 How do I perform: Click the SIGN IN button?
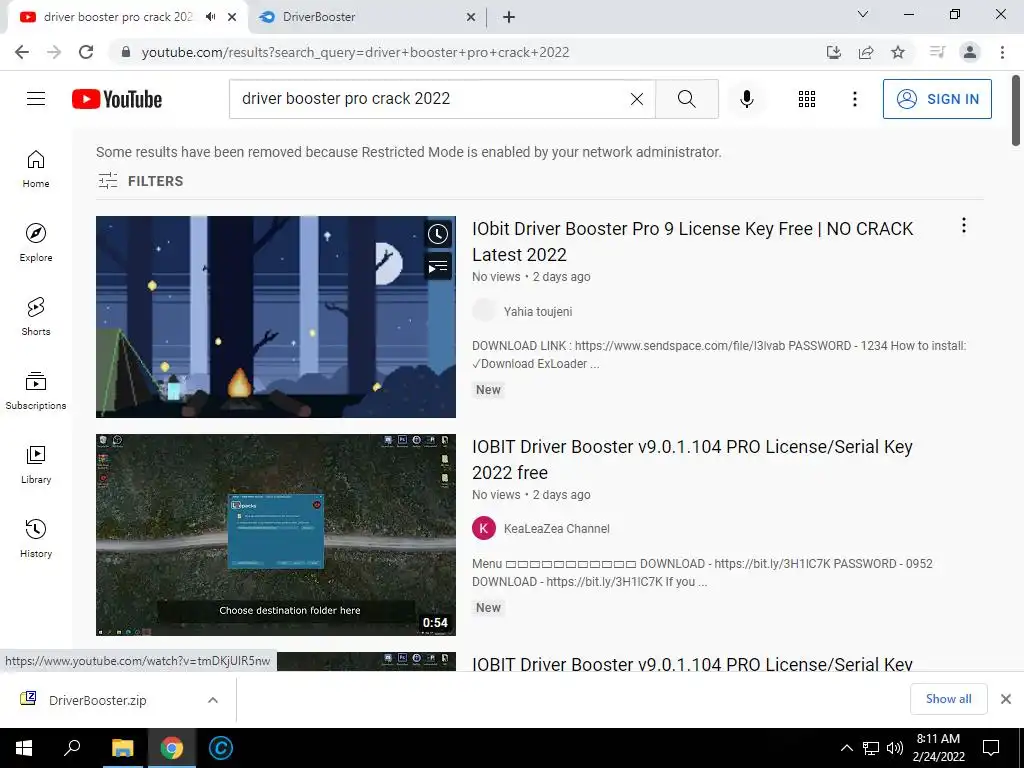[x=937, y=99]
